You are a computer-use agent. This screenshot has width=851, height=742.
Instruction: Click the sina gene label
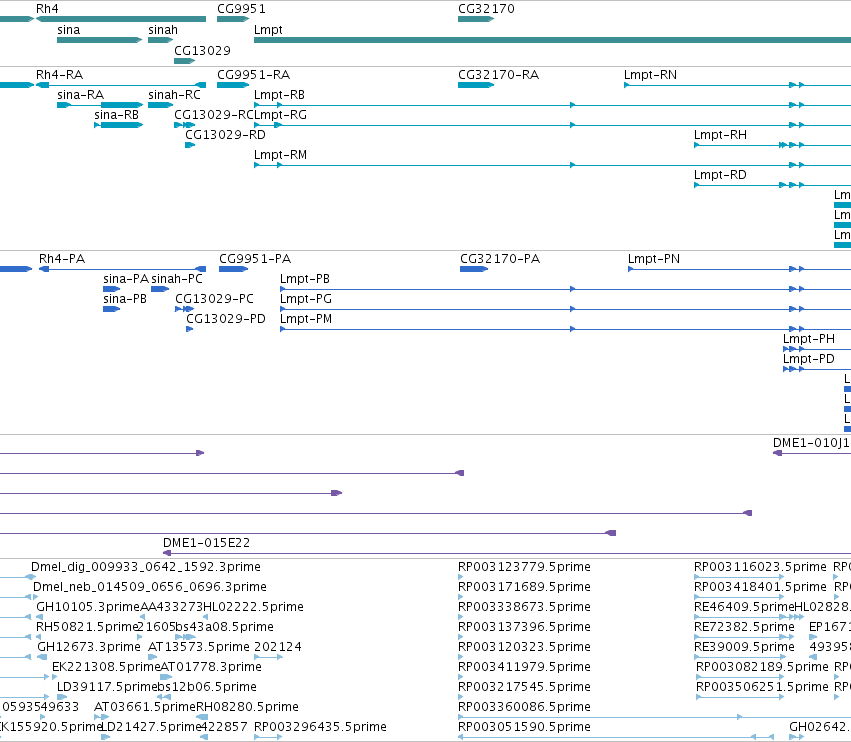pos(68,30)
